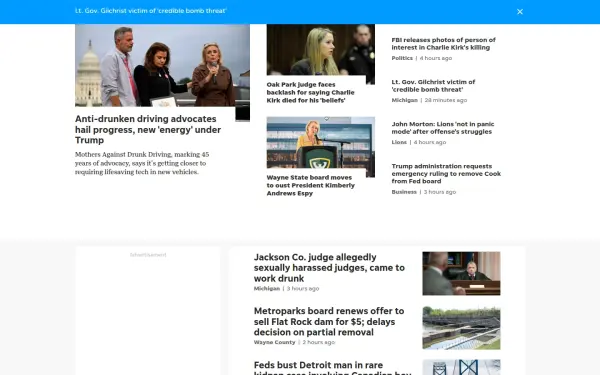Open the courtroom judge thumbnail
600x375 pixels.
pyautogui.click(x=461, y=273)
